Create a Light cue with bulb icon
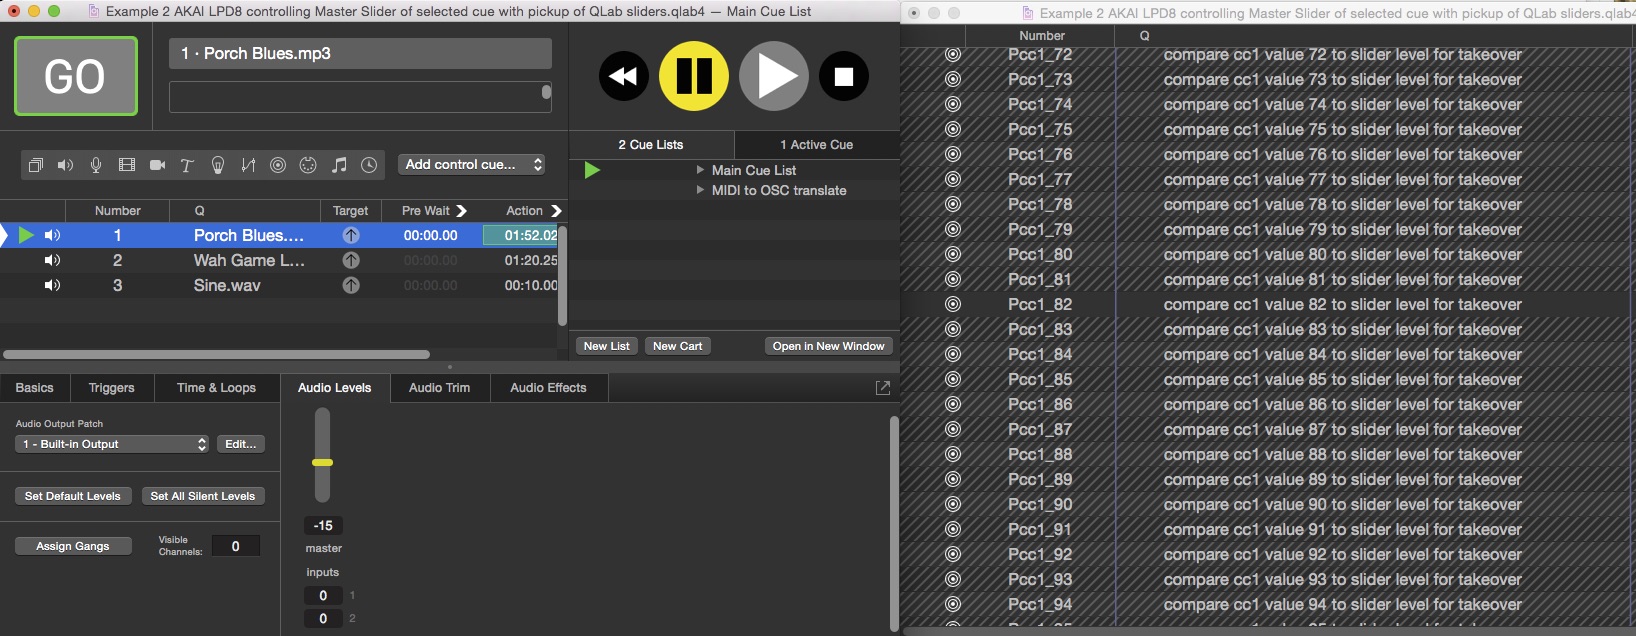 tap(218, 165)
